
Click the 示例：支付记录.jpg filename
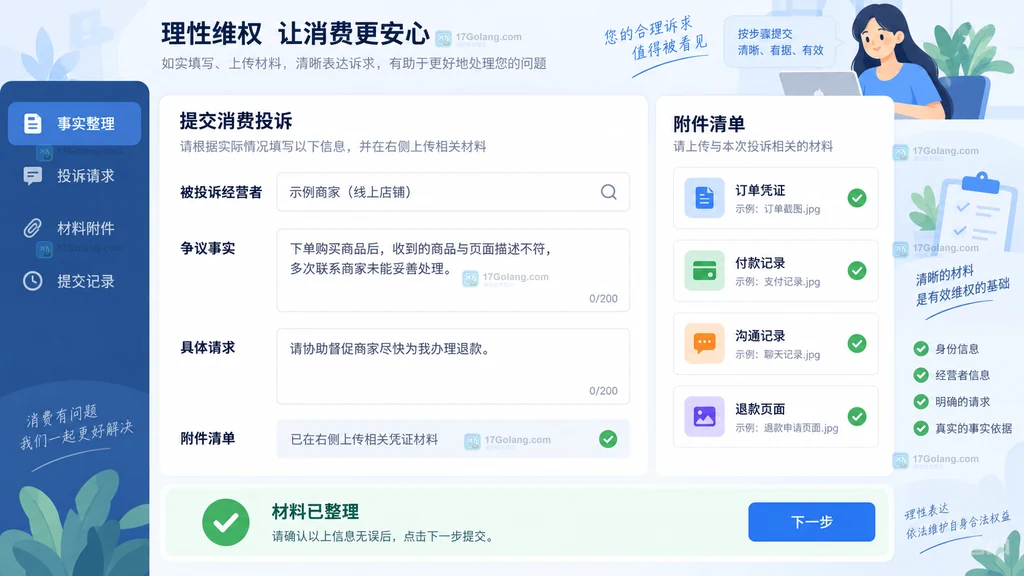[778, 282]
